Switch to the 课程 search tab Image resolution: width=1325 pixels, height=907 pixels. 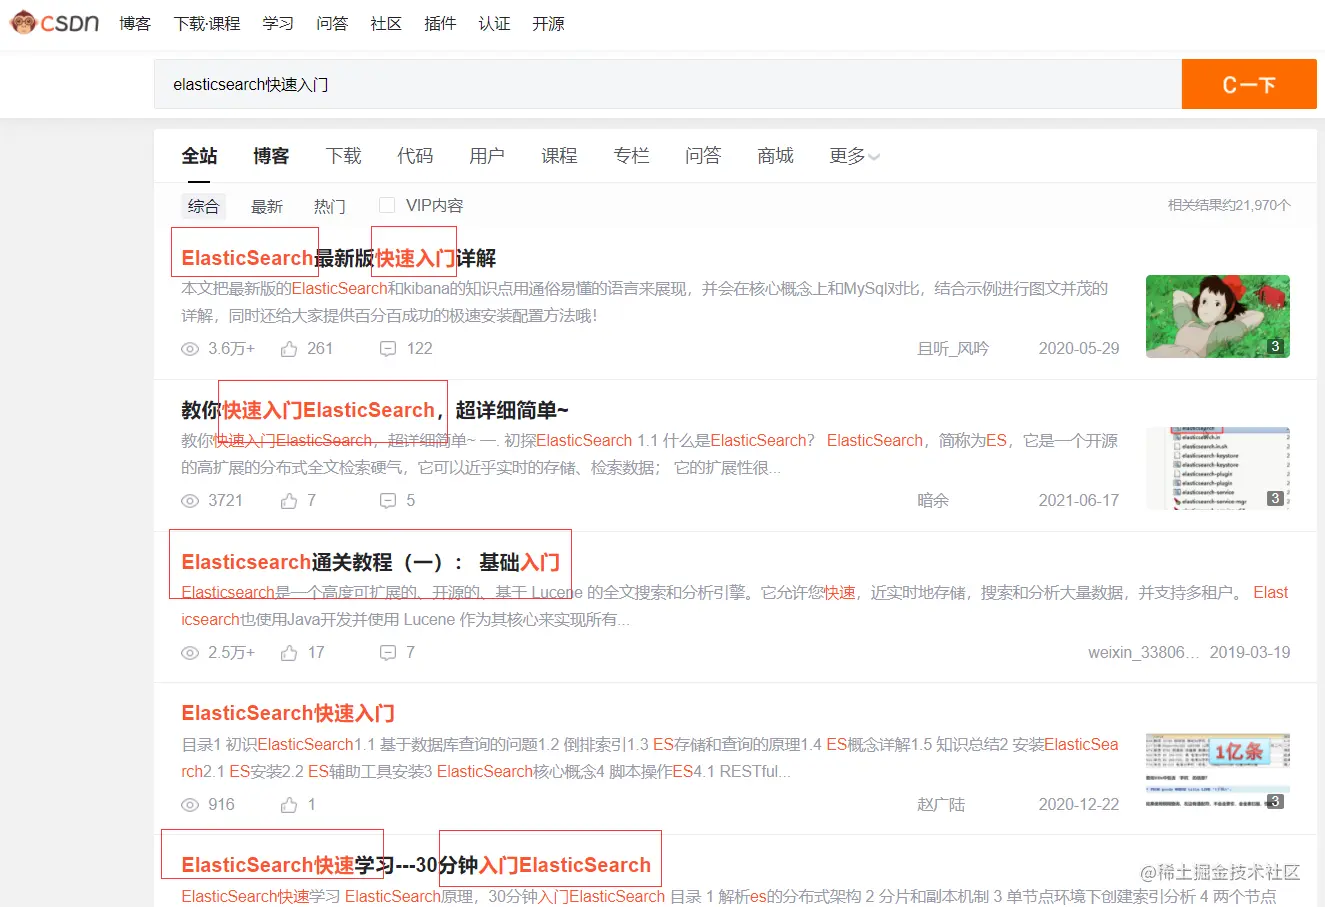(x=559, y=156)
